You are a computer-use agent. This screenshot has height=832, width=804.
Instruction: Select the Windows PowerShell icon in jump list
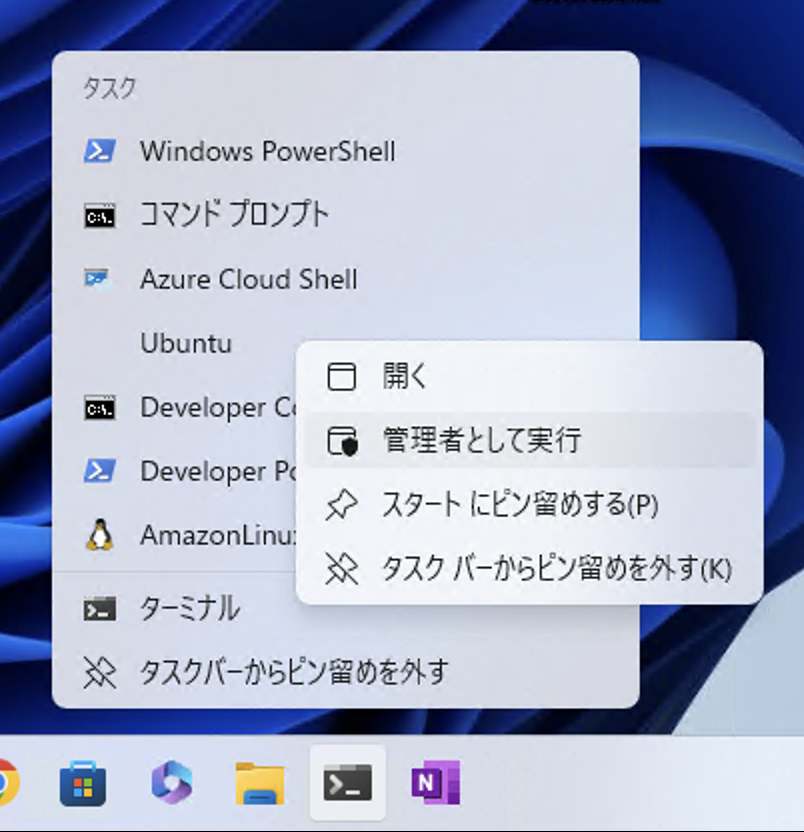pos(99,151)
